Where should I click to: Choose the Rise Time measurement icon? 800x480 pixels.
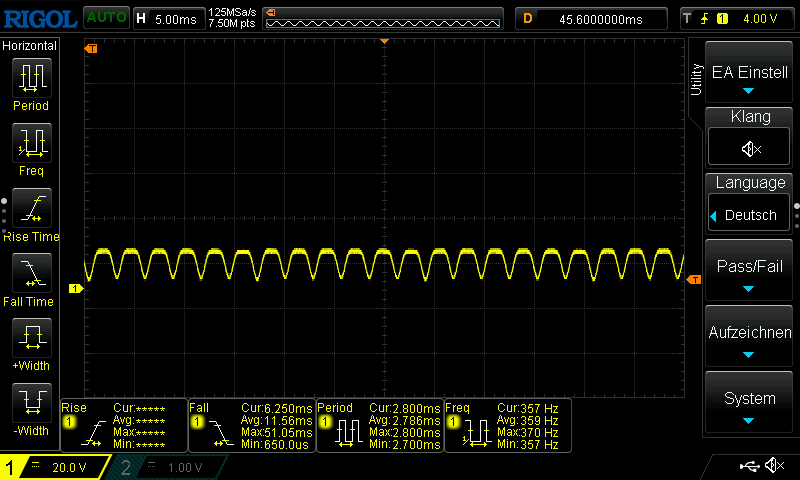click(x=31, y=207)
